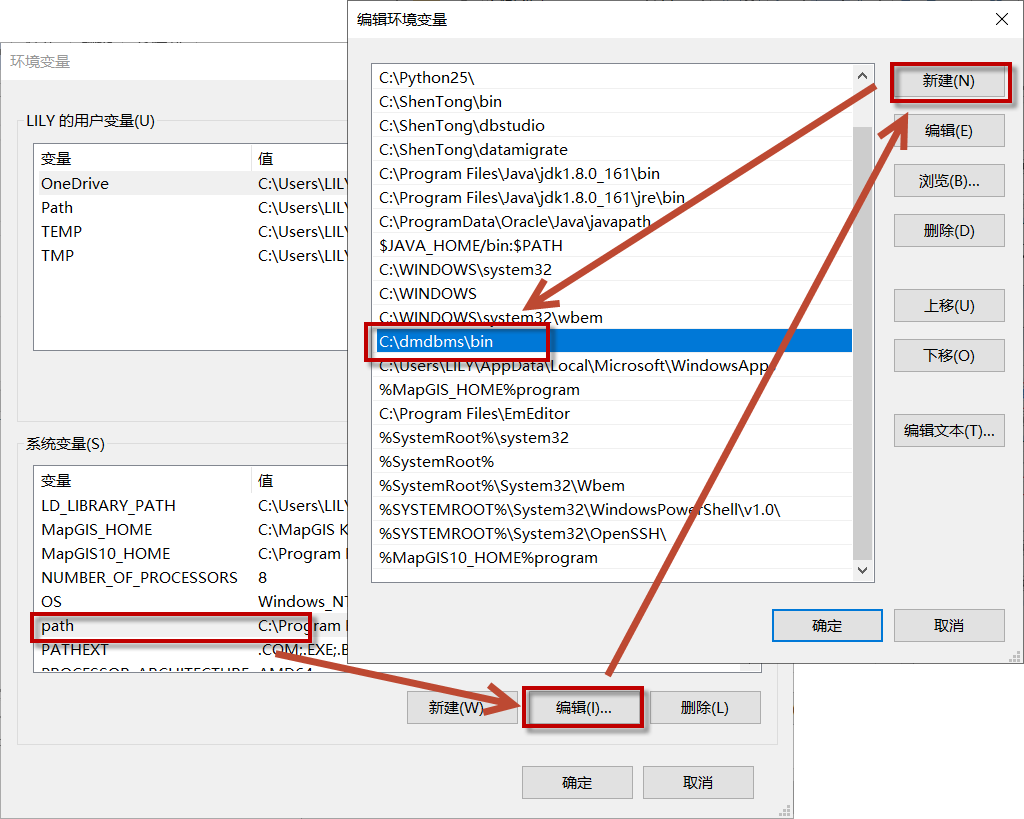Cancel the edit environment variable dialog

click(x=948, y=626)
